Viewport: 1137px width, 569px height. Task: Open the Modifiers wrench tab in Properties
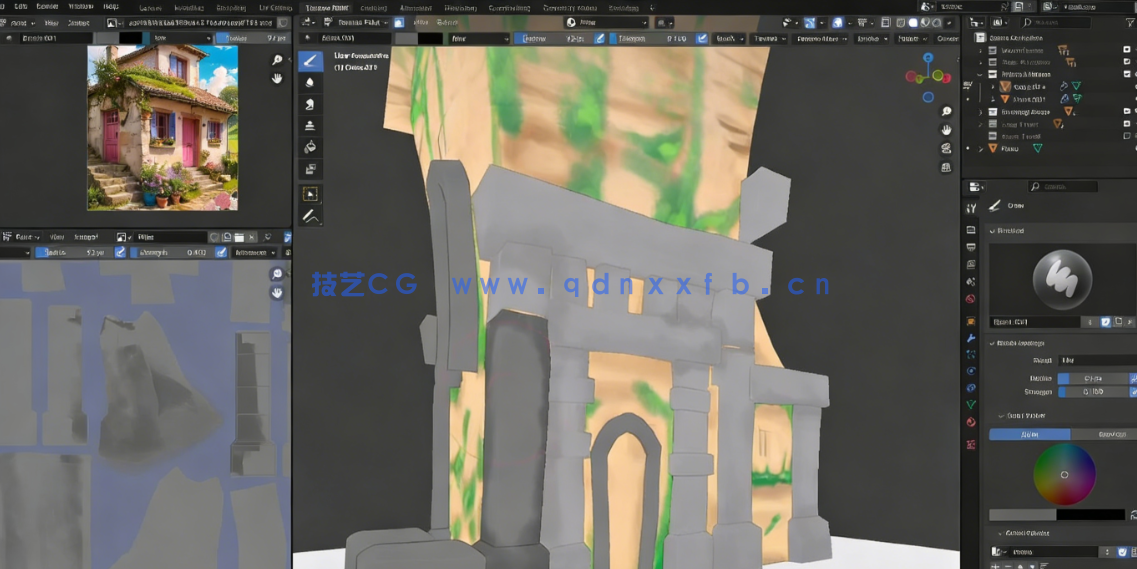[971, 338]
